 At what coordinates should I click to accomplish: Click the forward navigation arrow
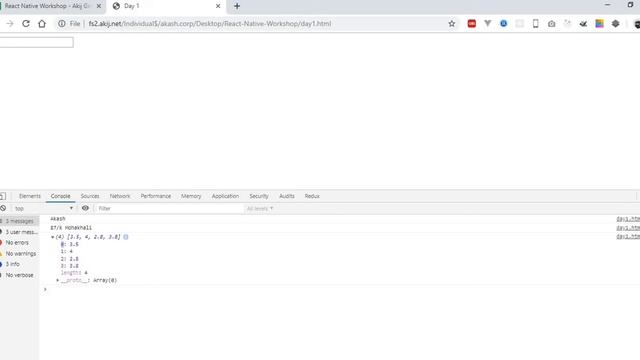tap(10, 24)
